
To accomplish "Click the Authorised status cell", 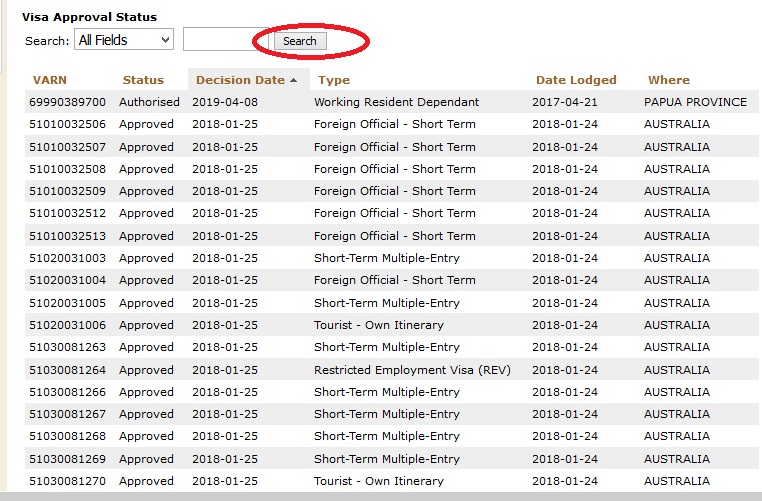I will pyautogui.click(x=149, y=102).
